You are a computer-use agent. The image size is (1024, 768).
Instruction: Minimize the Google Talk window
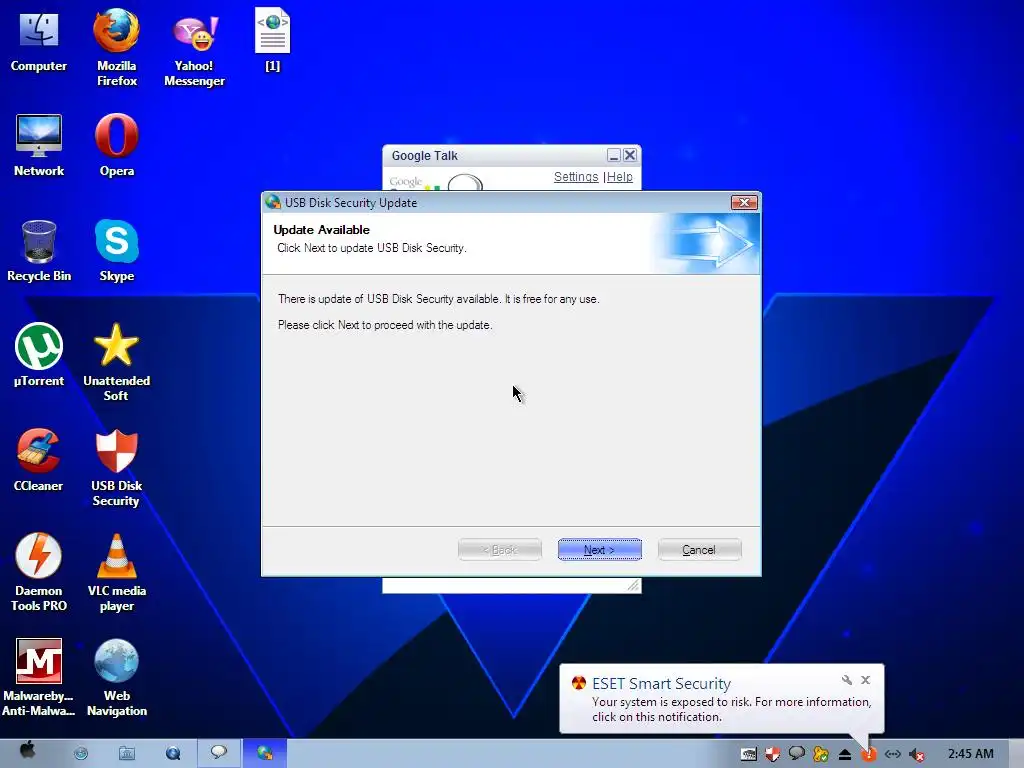[x=613, y=155]
